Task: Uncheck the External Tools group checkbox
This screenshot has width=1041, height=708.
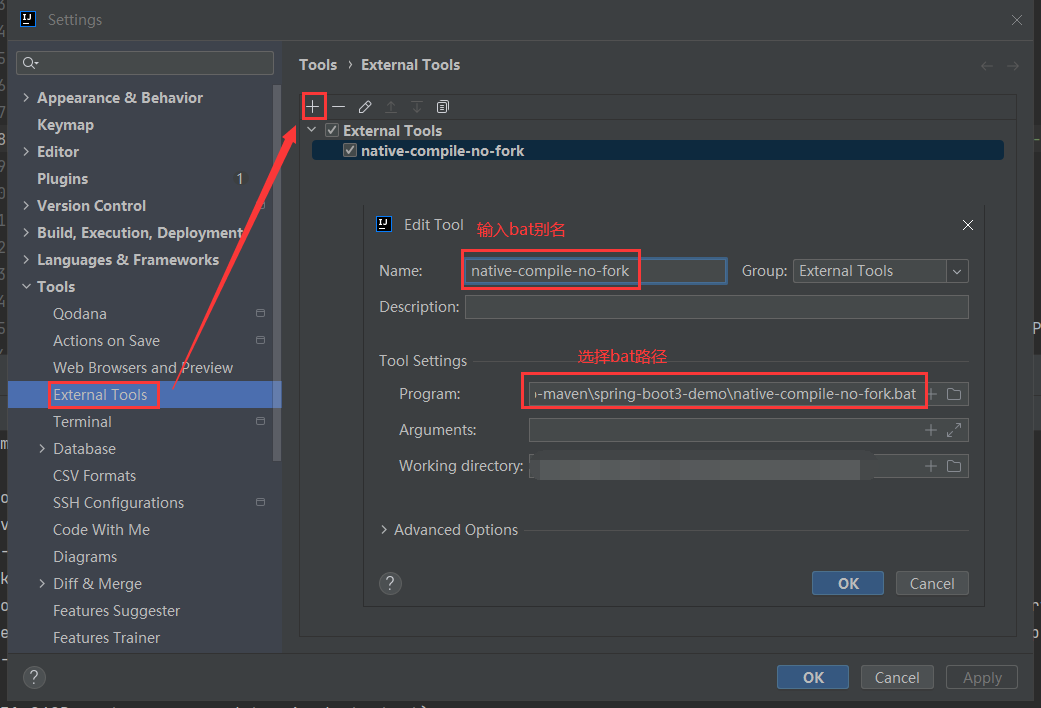Action: (x=332, y=130)
